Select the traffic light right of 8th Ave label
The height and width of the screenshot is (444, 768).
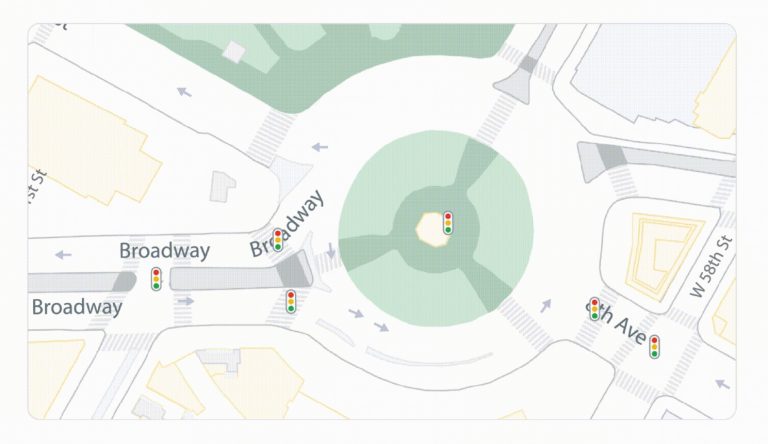click(654, 347)
